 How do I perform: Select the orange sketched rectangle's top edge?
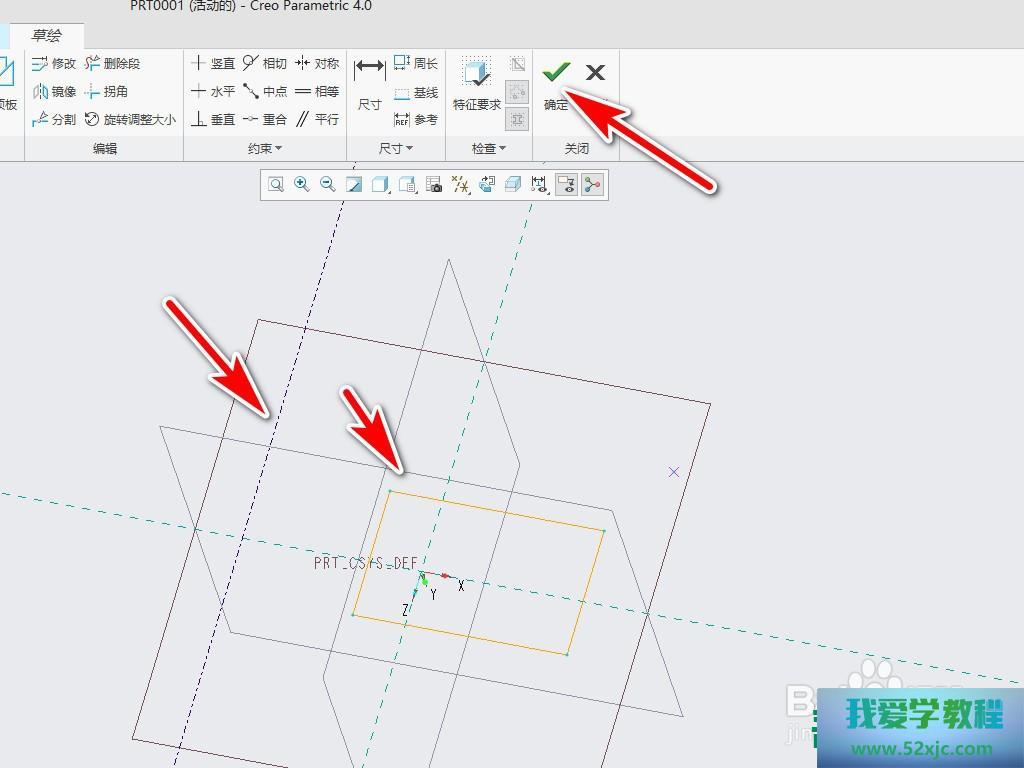(497, 511)
